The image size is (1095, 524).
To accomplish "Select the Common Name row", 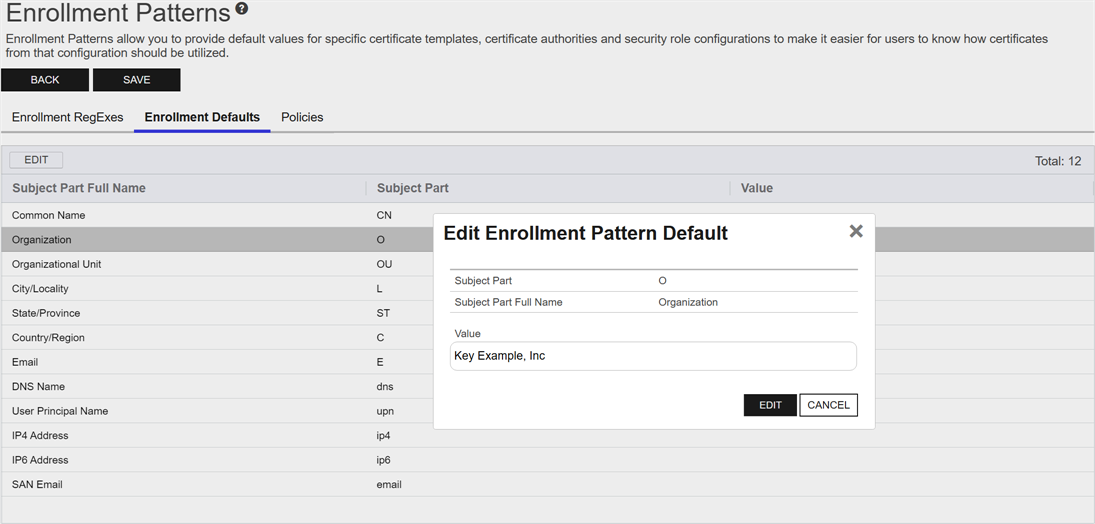I will click(x=200, y=215).
